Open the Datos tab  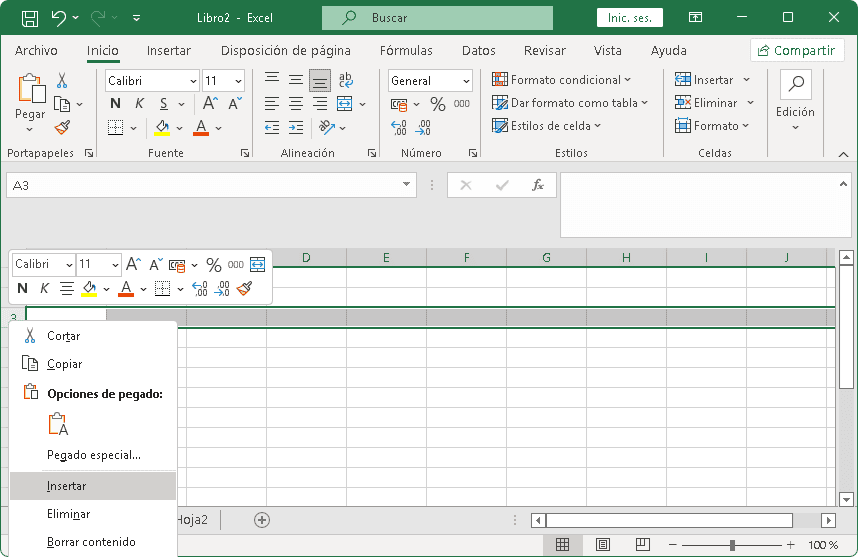click(478, 51)
